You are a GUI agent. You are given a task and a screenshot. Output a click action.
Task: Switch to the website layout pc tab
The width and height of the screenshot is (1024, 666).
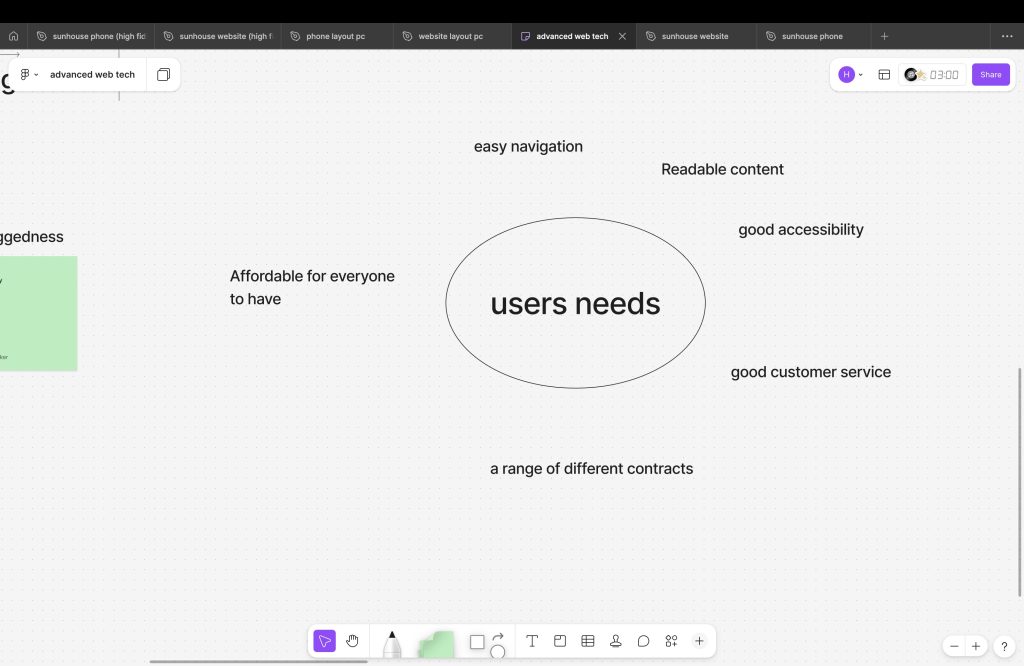coord(450,36)
